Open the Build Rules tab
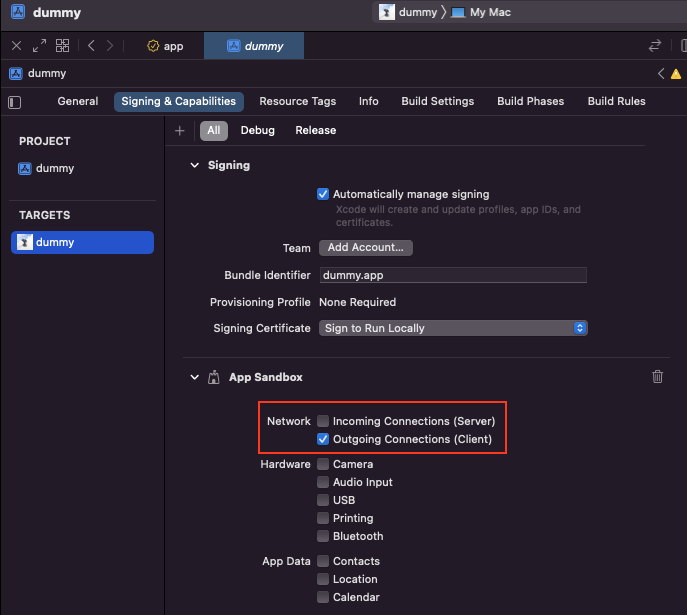The image size is (687, 615). click(616, 102)
